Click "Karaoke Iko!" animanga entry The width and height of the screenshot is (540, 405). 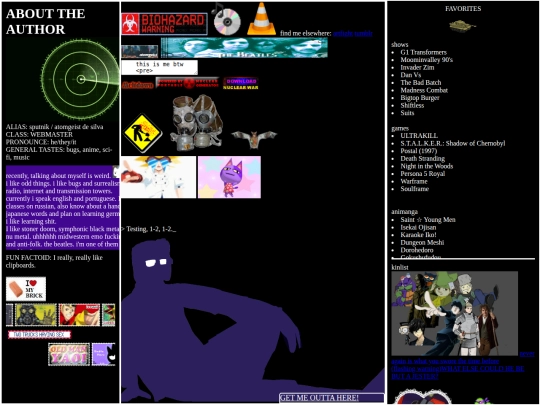pos(418,235)
